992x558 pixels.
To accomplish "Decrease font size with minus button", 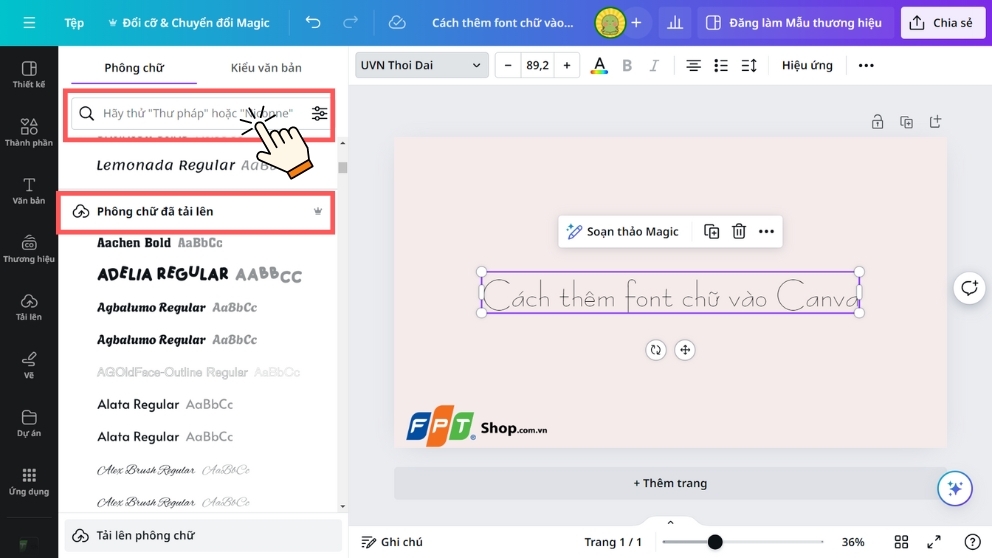I will pyautogui.click(x=508, y=65).
